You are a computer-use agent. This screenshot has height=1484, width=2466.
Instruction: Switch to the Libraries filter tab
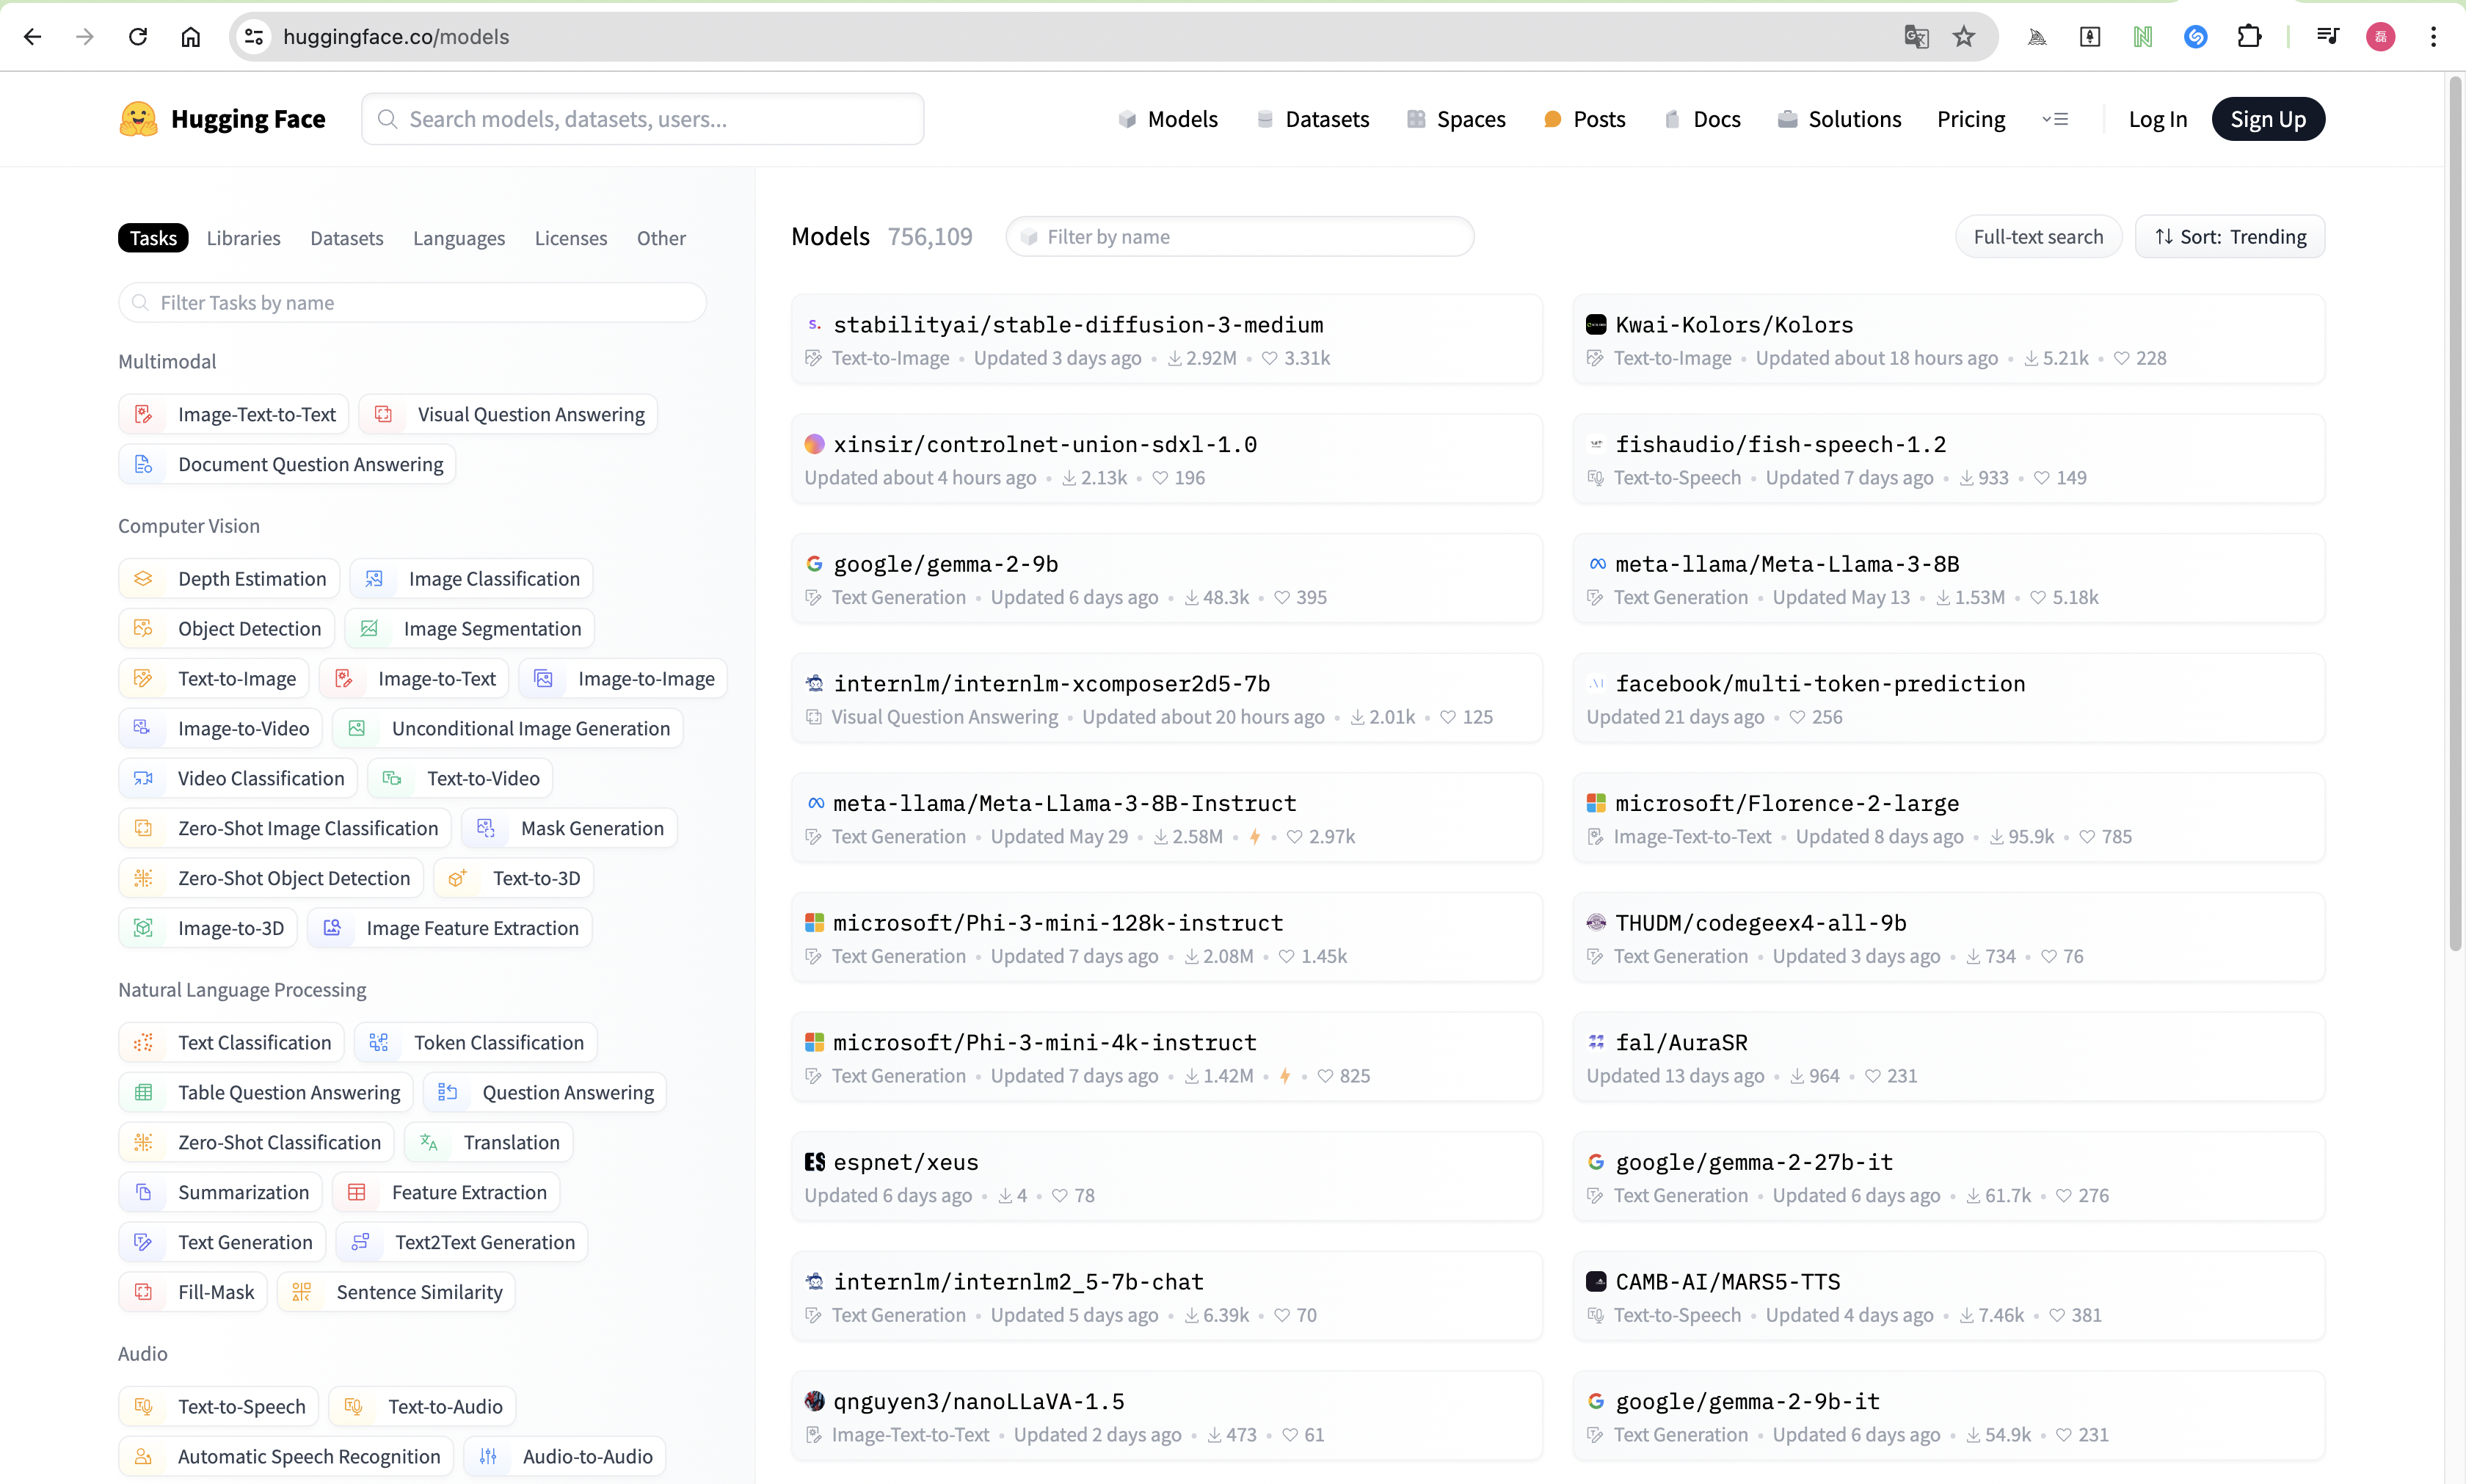pyautogui.click(x=243, y=238)
